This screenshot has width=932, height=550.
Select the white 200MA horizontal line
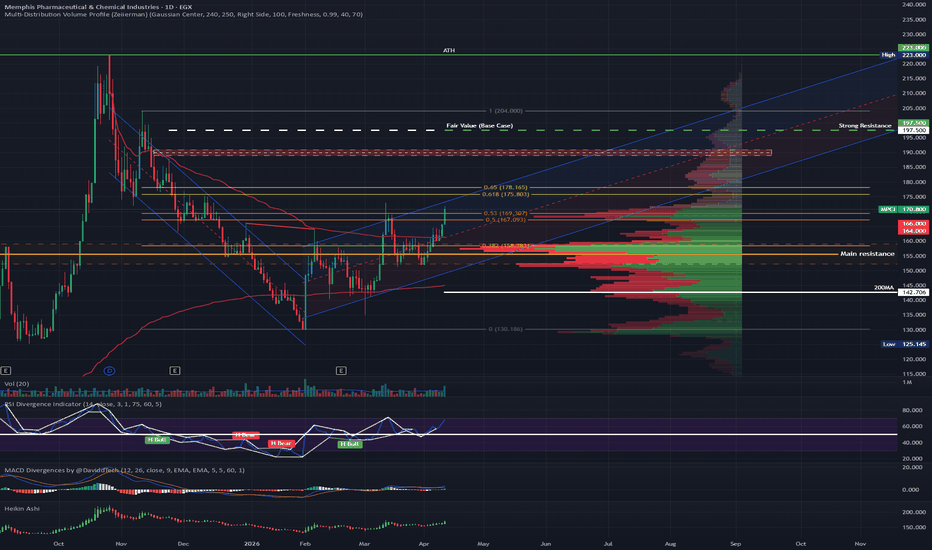[x=670, y=292]
